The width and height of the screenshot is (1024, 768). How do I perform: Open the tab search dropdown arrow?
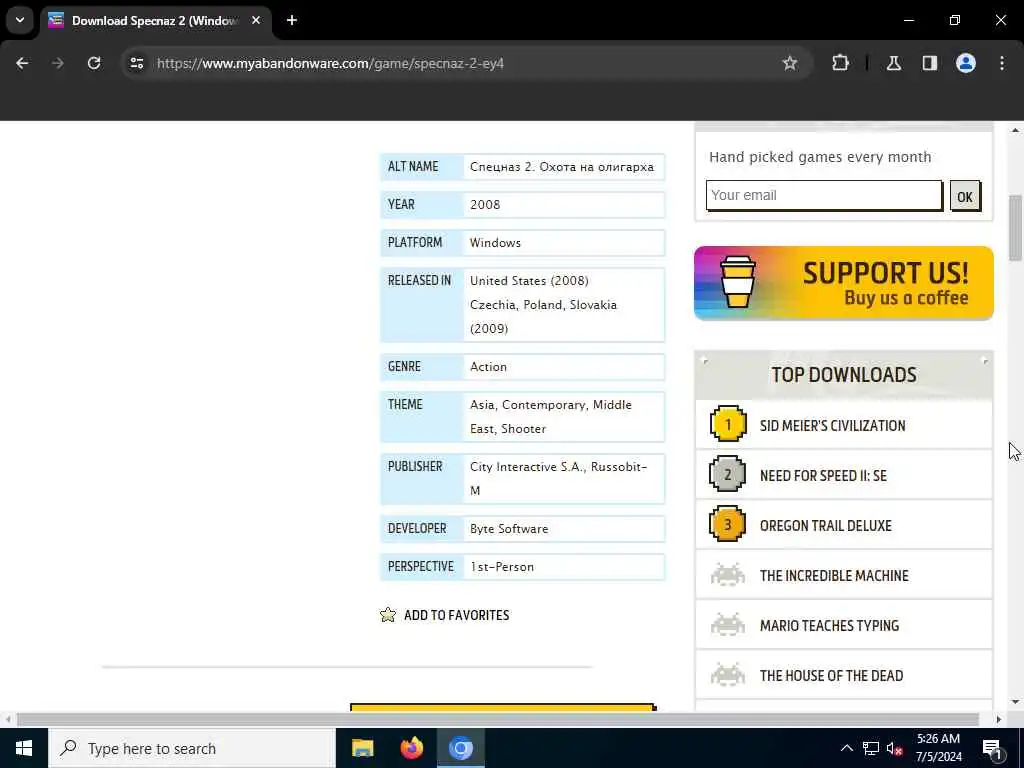pos(20,20)
